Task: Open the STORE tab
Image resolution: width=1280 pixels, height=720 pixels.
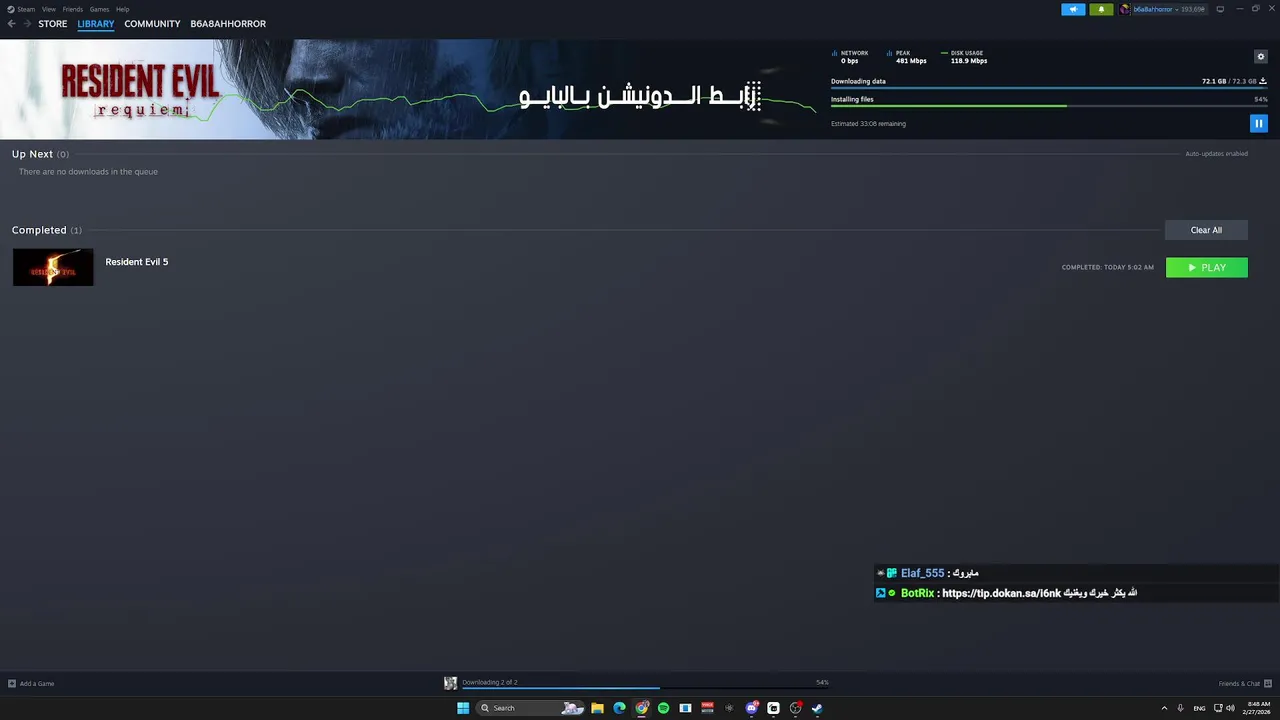Action: coord(53,24)
